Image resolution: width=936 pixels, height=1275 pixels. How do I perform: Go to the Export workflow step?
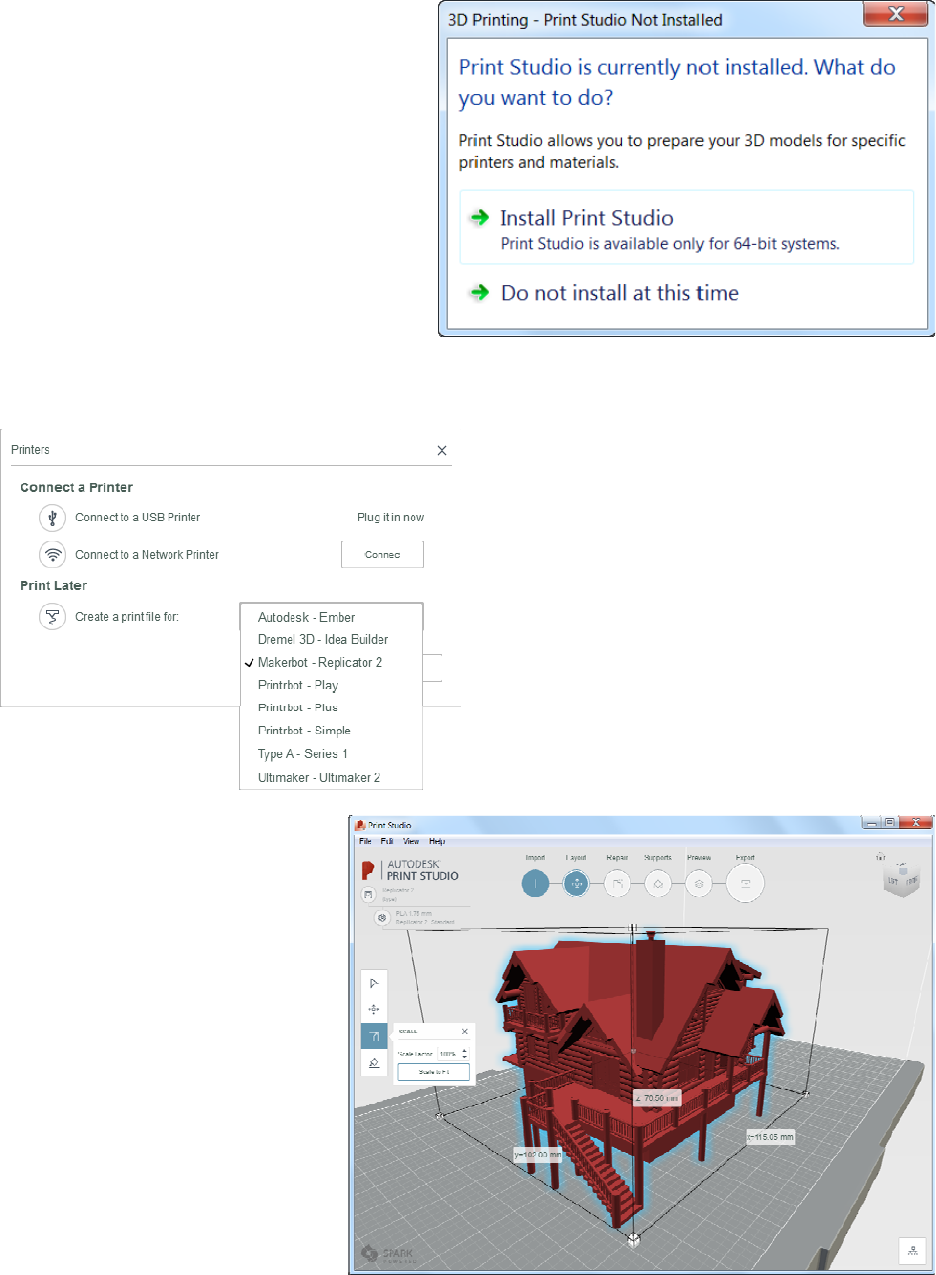pos(745,883)
